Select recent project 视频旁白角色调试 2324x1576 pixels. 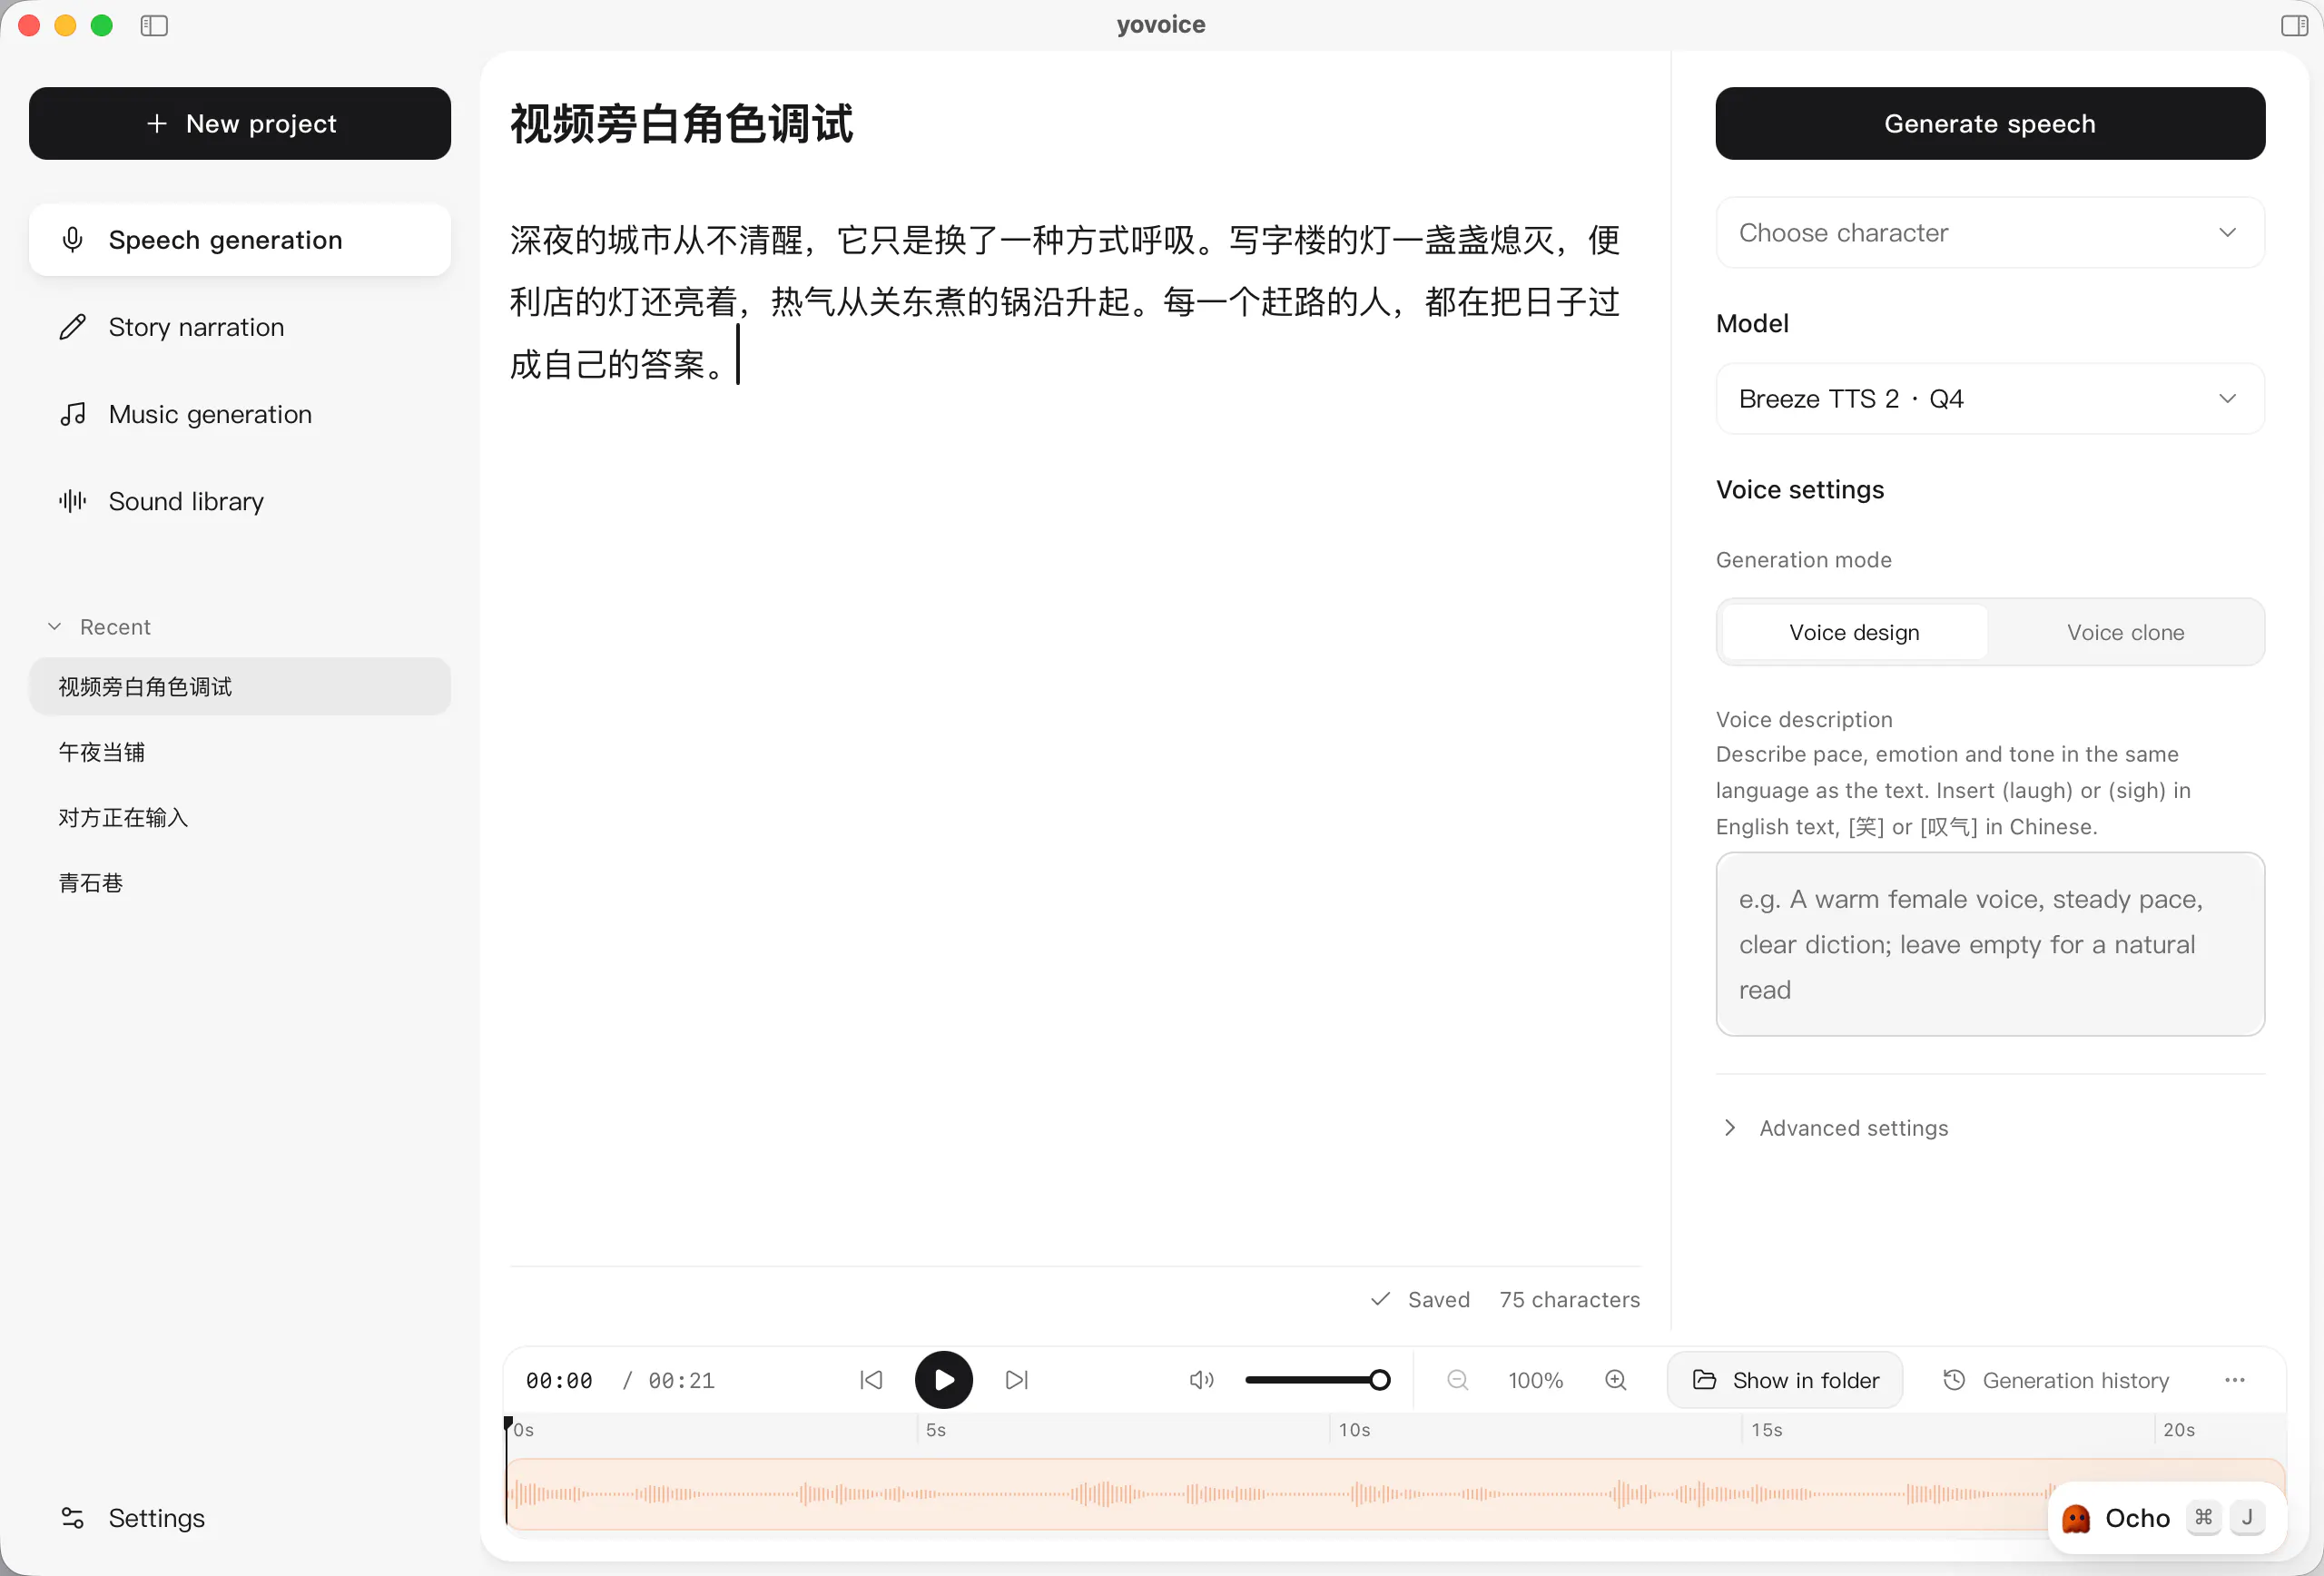(240, 686)
